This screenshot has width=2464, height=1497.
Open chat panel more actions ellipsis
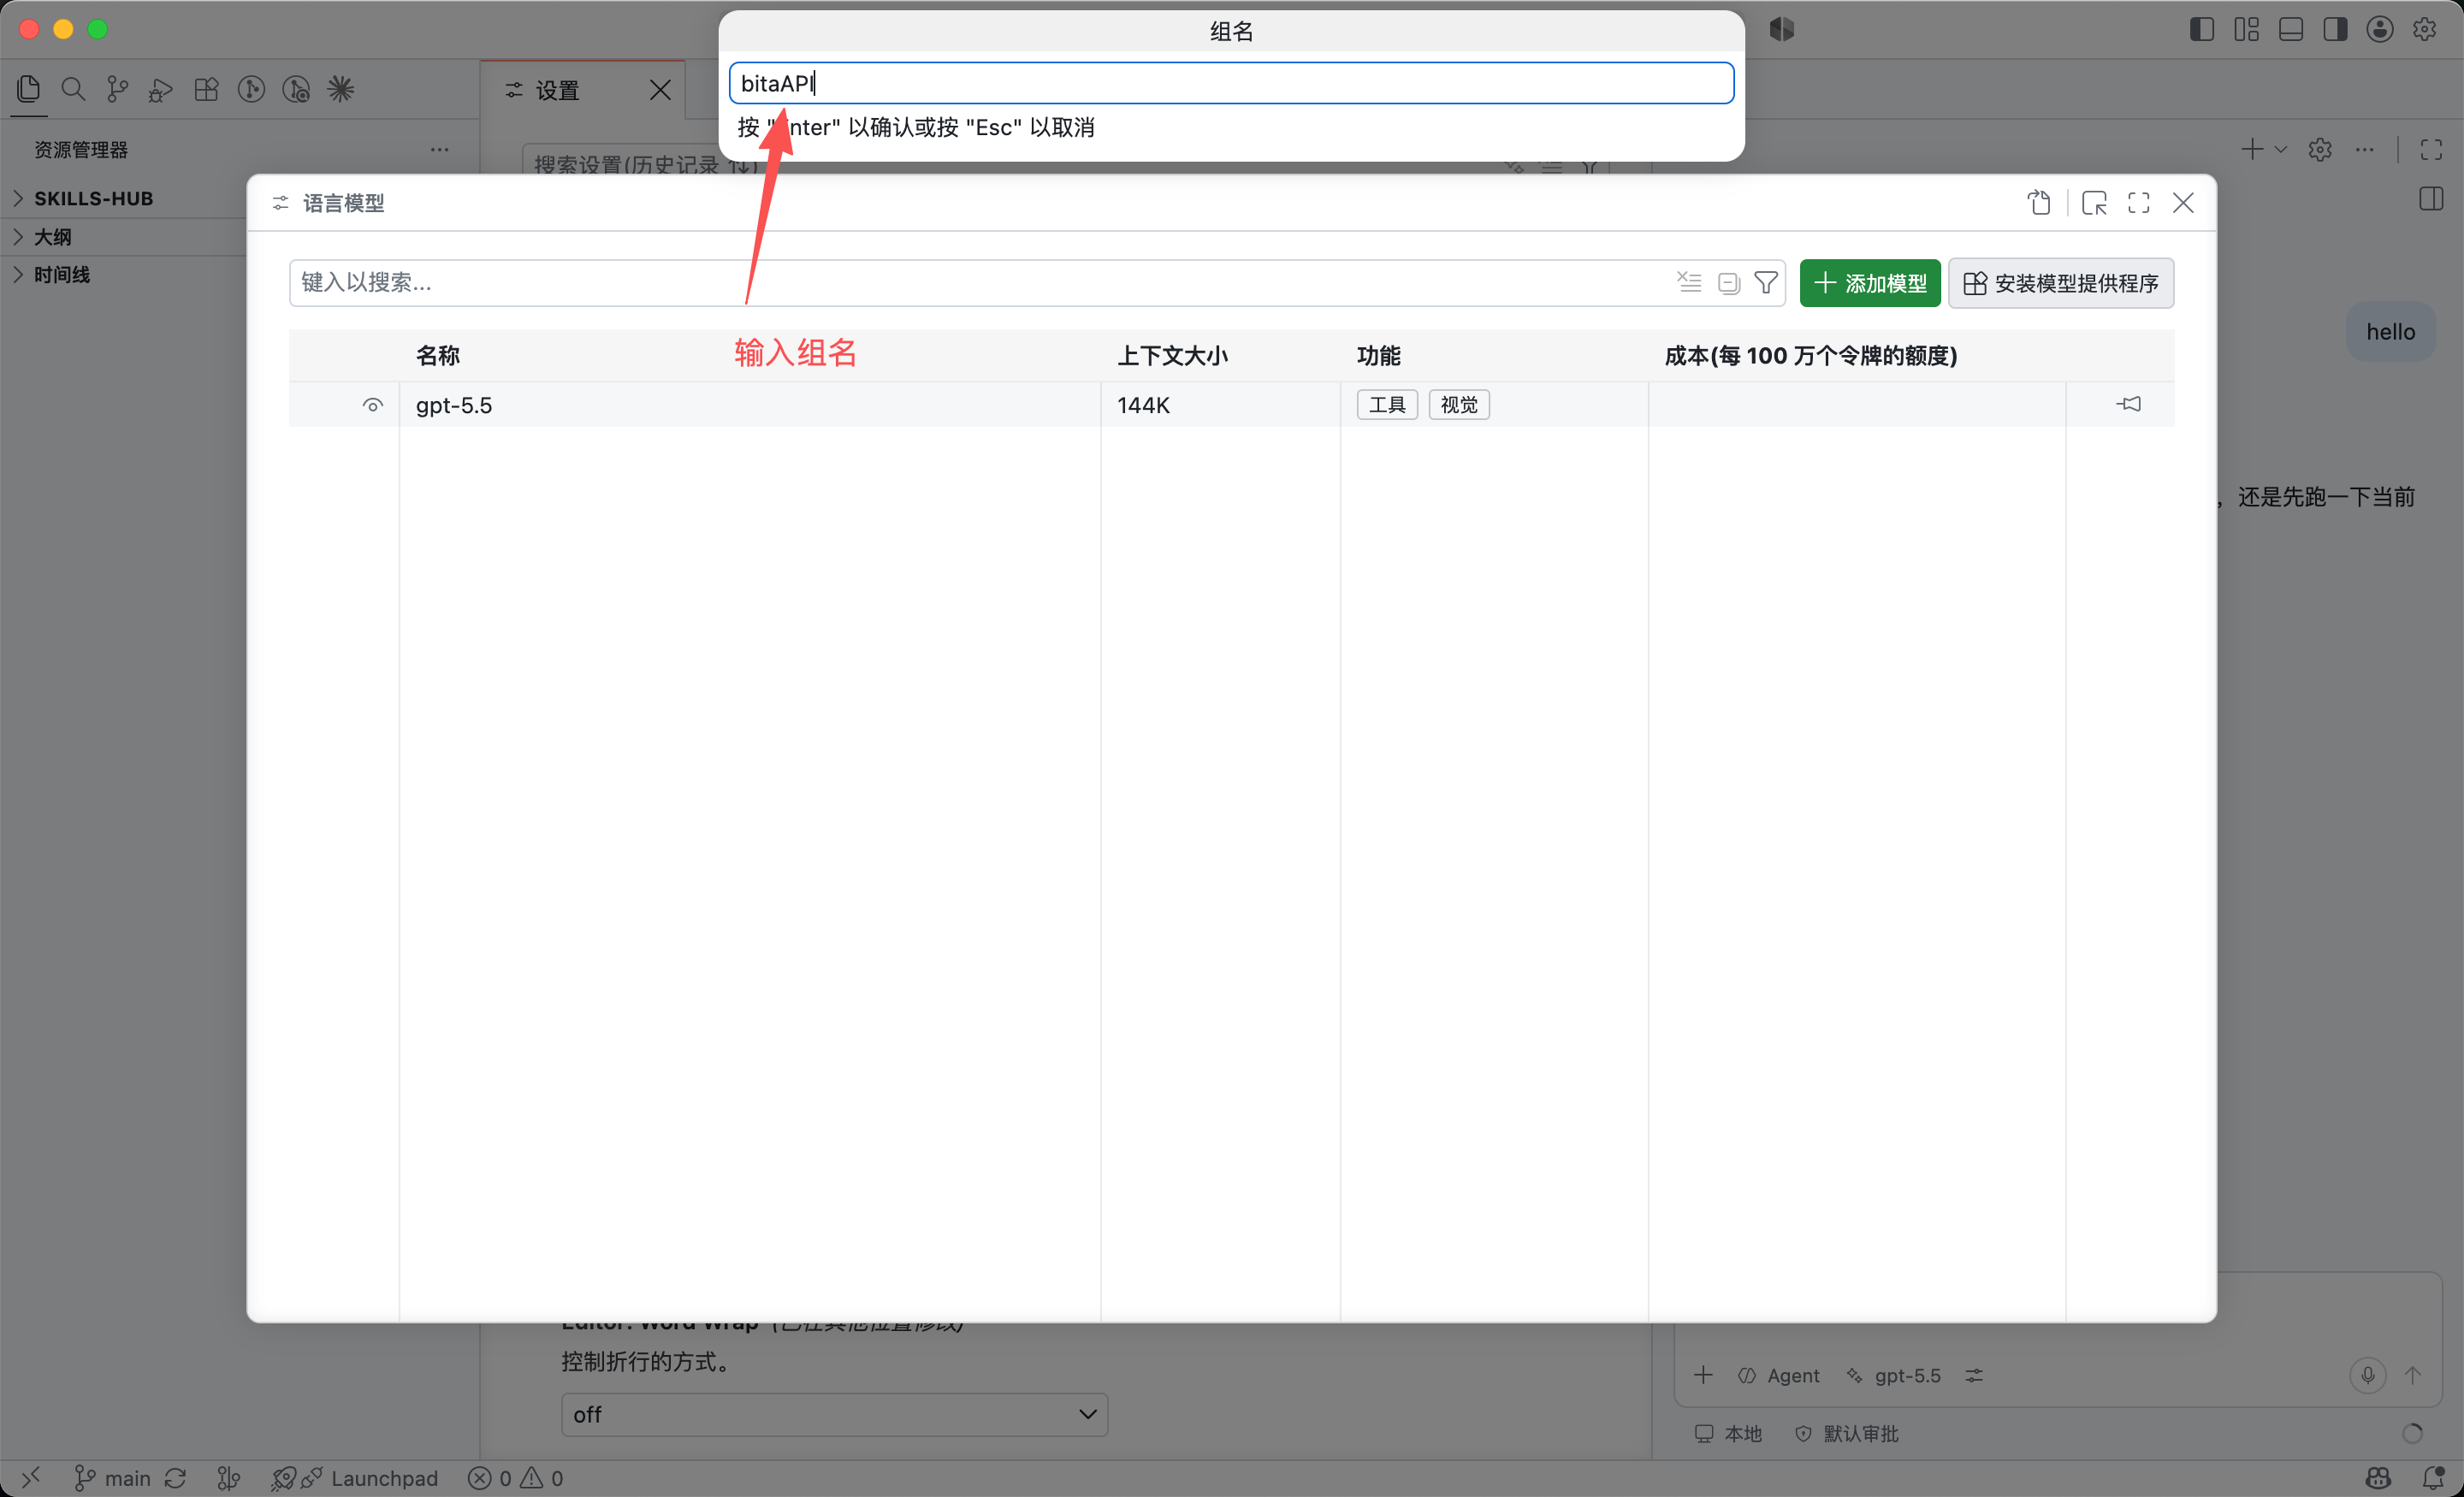tap(2365, 150)
